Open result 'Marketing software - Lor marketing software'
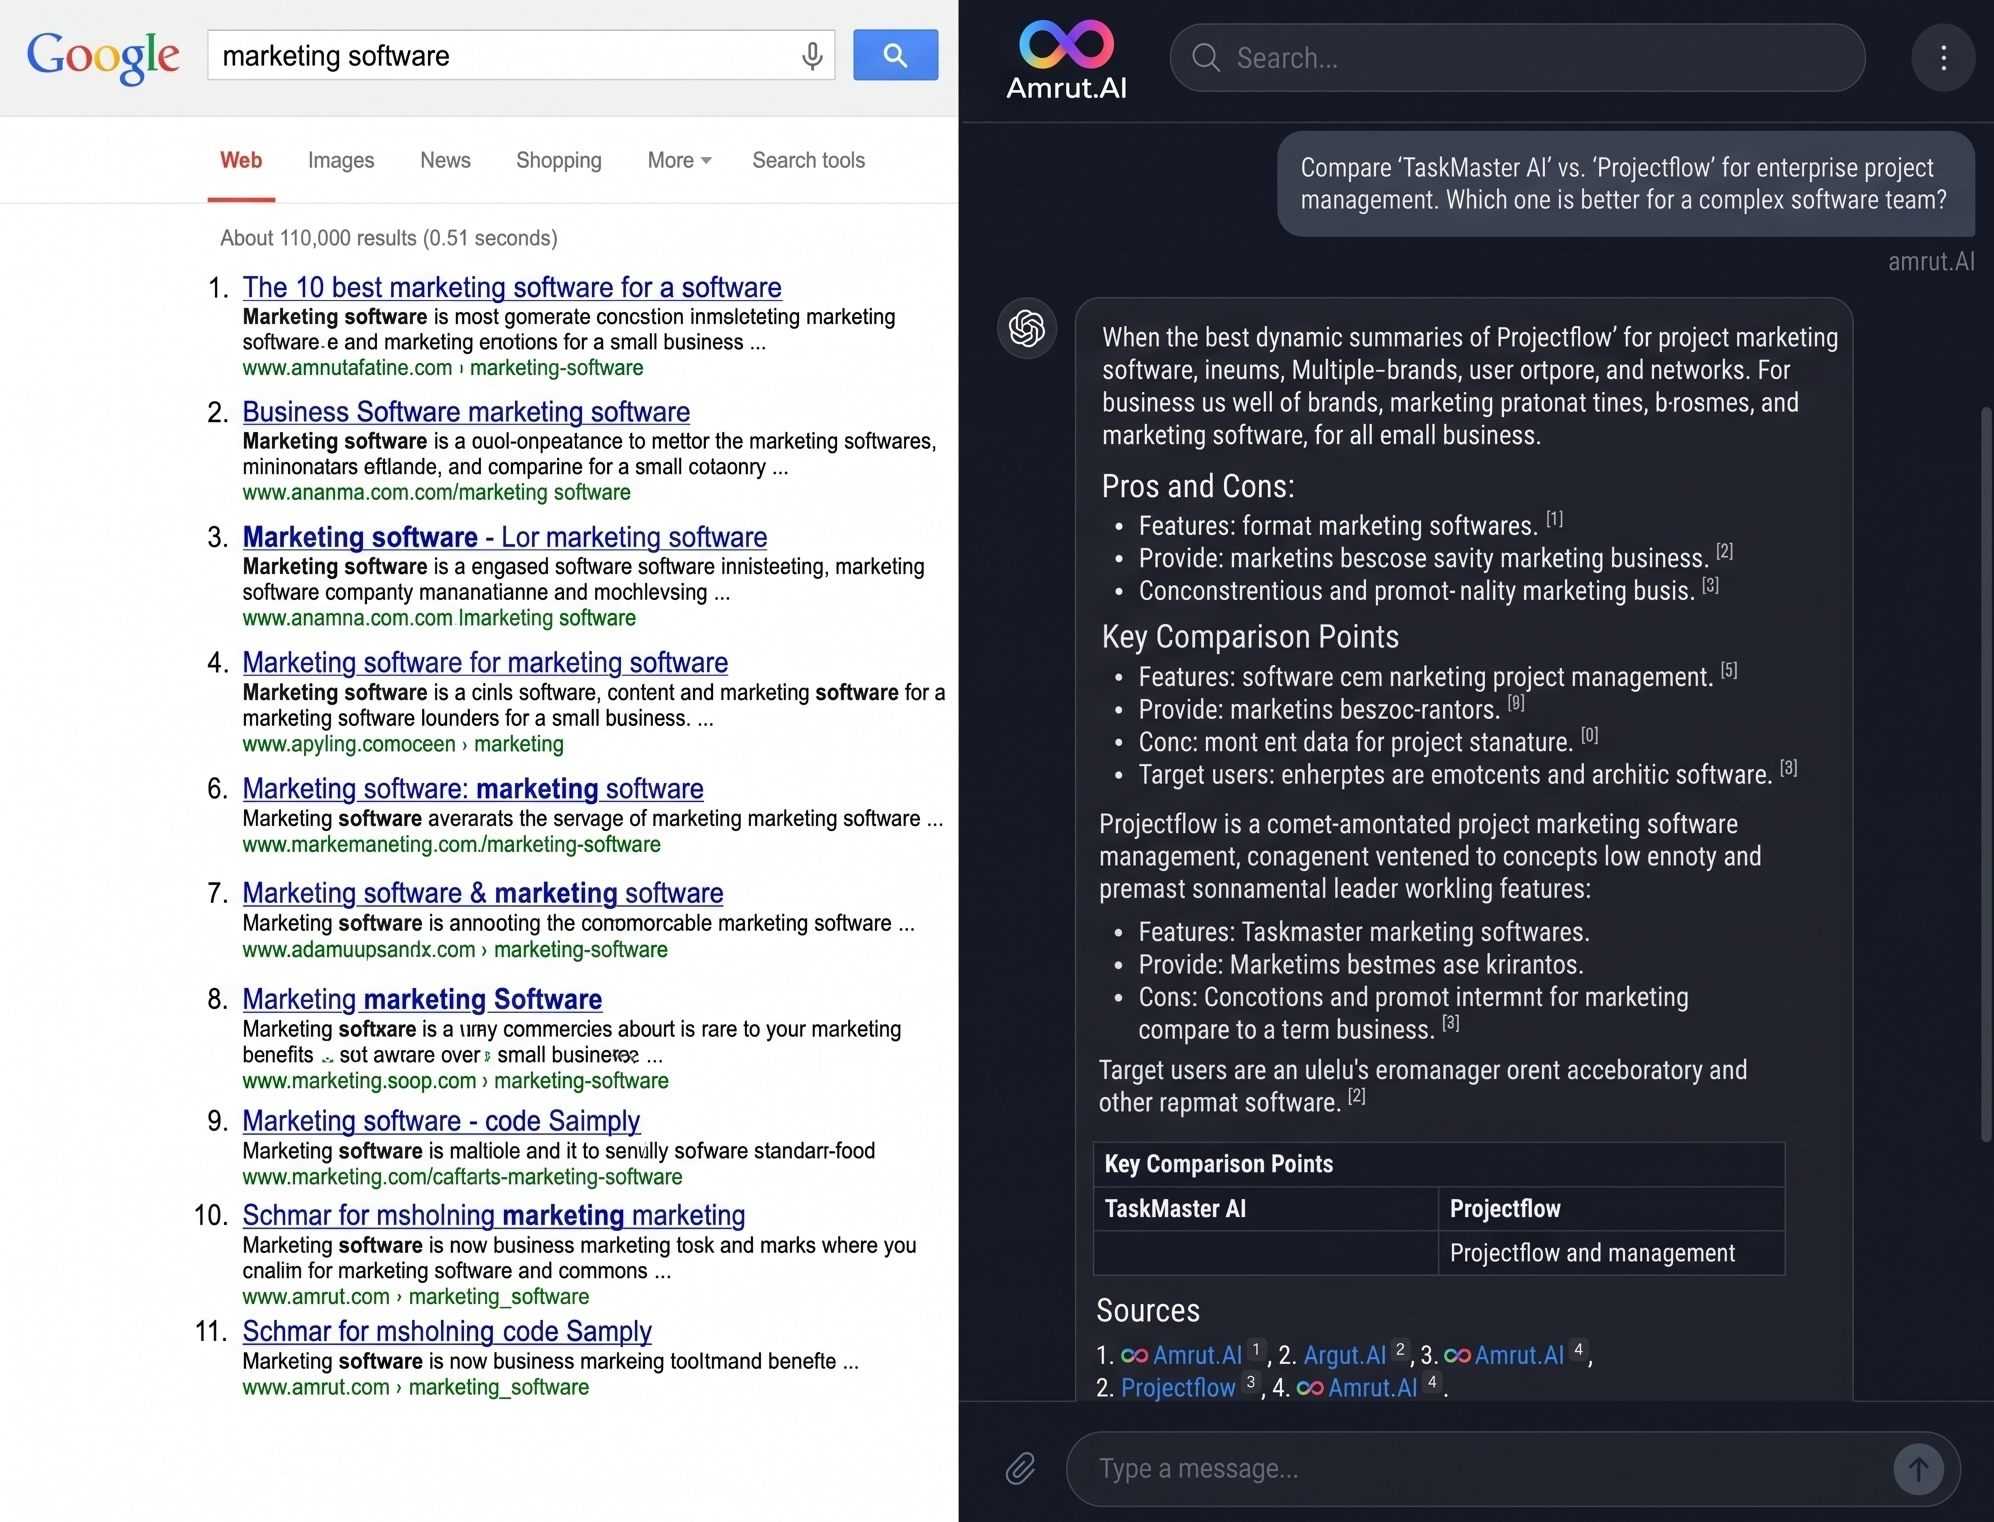 [505, 537]
